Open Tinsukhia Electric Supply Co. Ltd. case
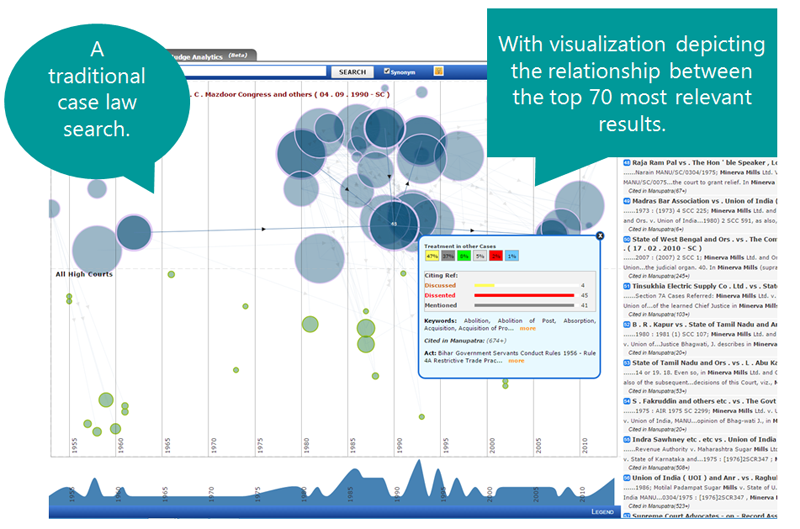This screenshot has height=529, width=800. (705, 286)
